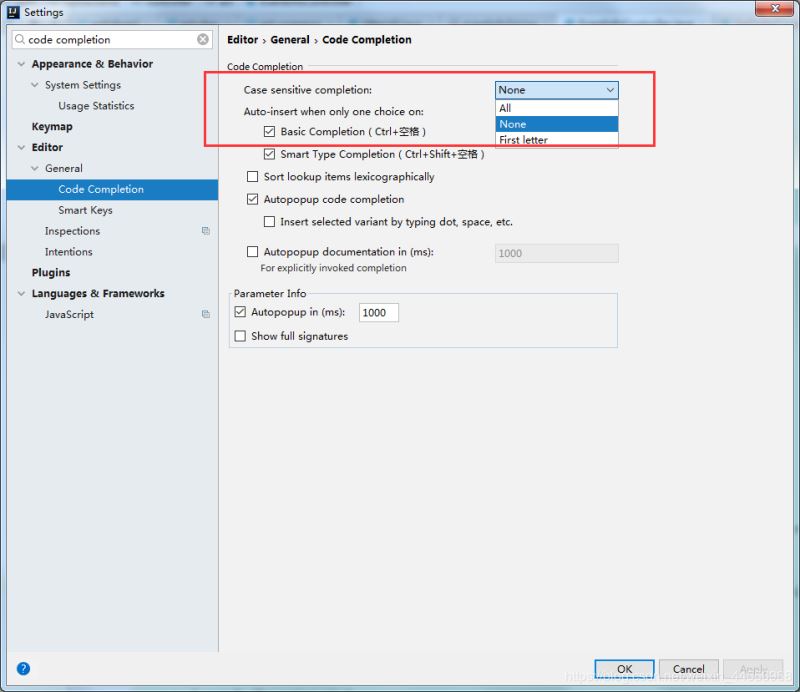This screenshot has height=692, width=800.
Task: Click disabled documentation delay field
Action: tap(557, 253)
